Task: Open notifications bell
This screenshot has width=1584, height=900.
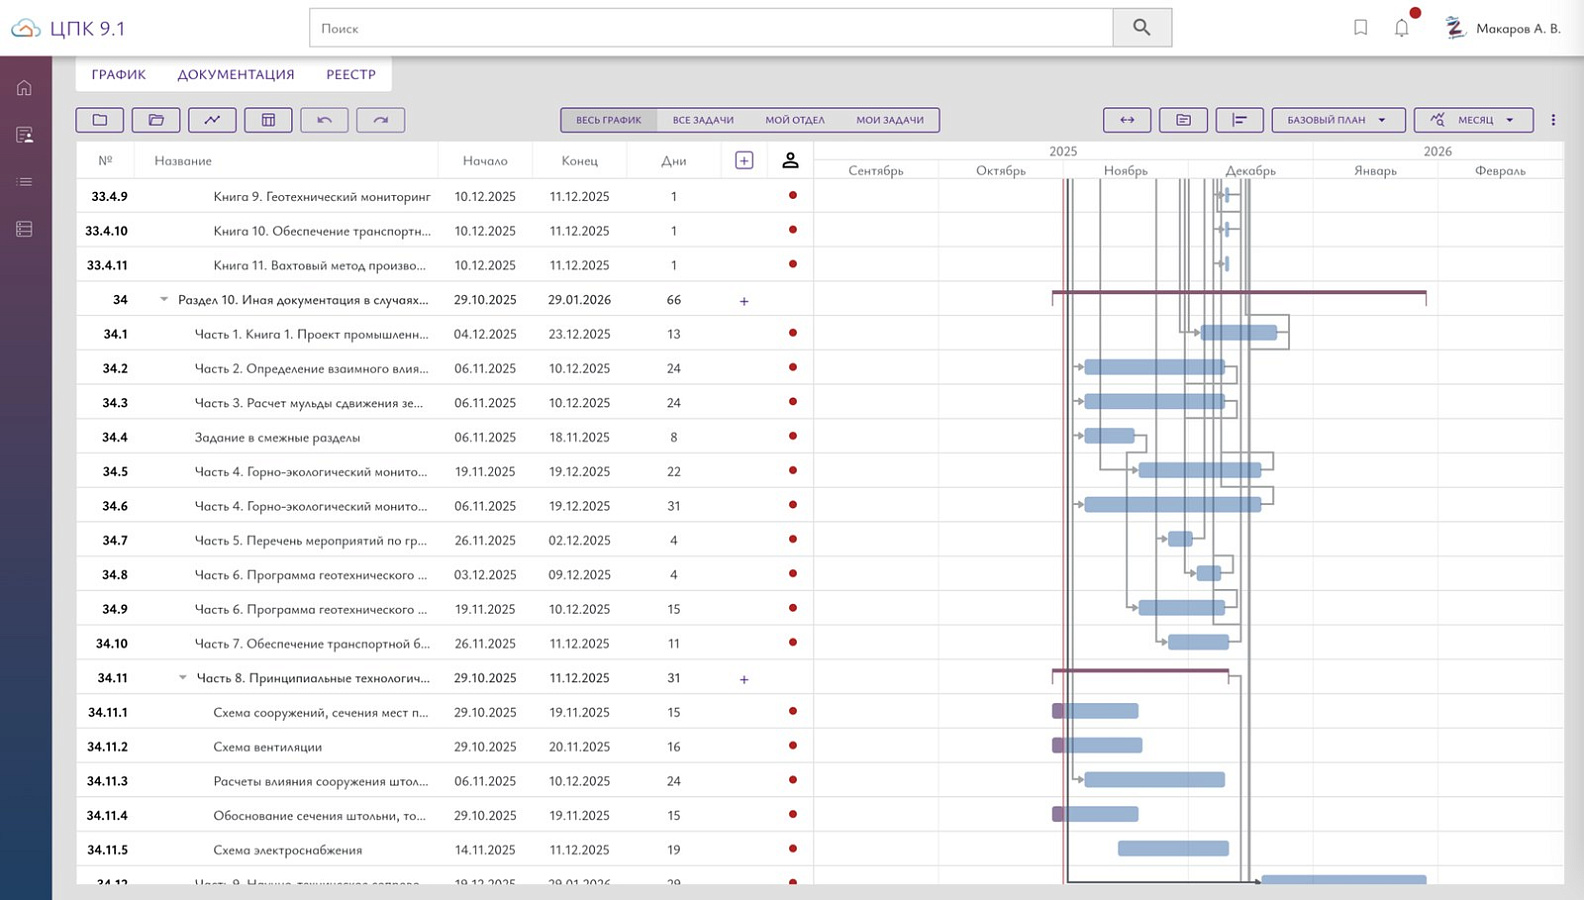Action: [1402, 28]
